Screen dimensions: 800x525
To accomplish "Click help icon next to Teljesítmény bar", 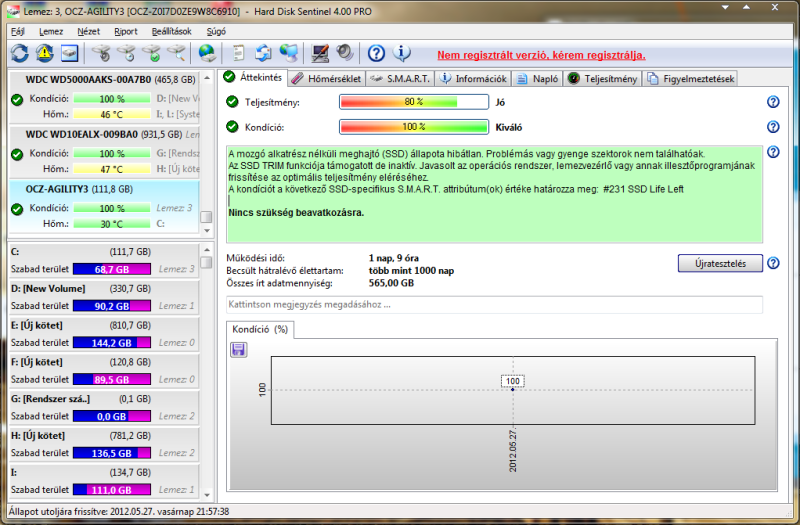I will tap(773, 102).
